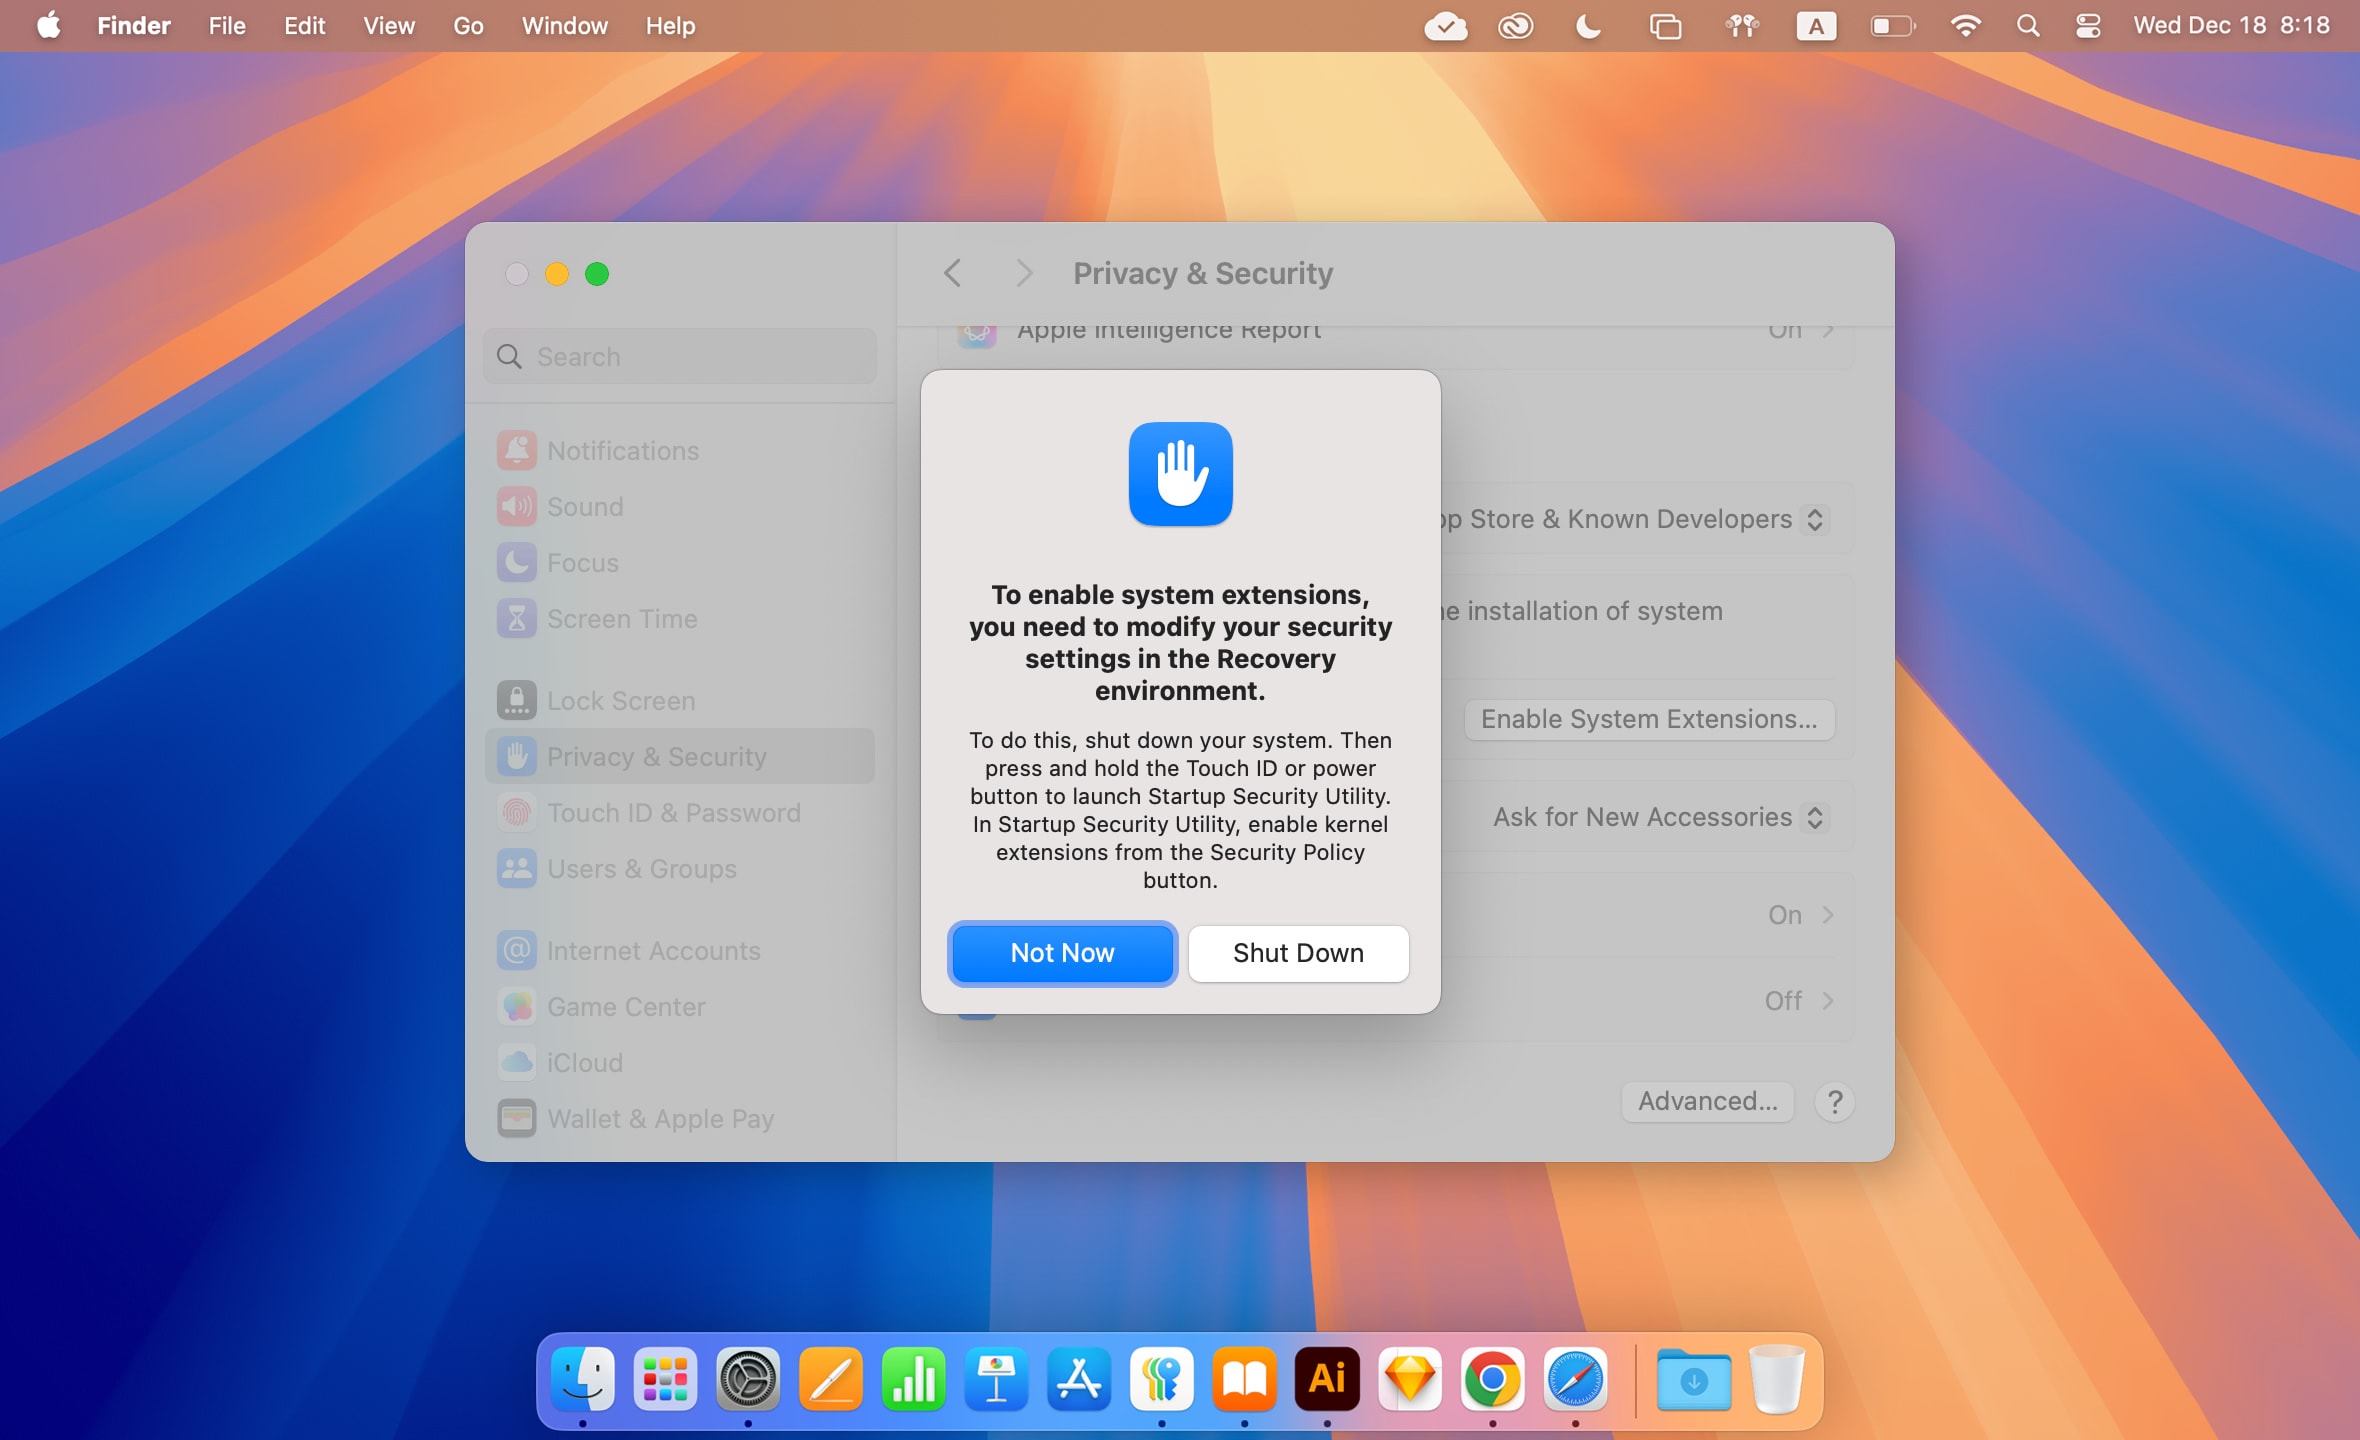Select Sound settings in the sidebar
This screenshot has width=2360, height=1440.
[x=584, y=506]
